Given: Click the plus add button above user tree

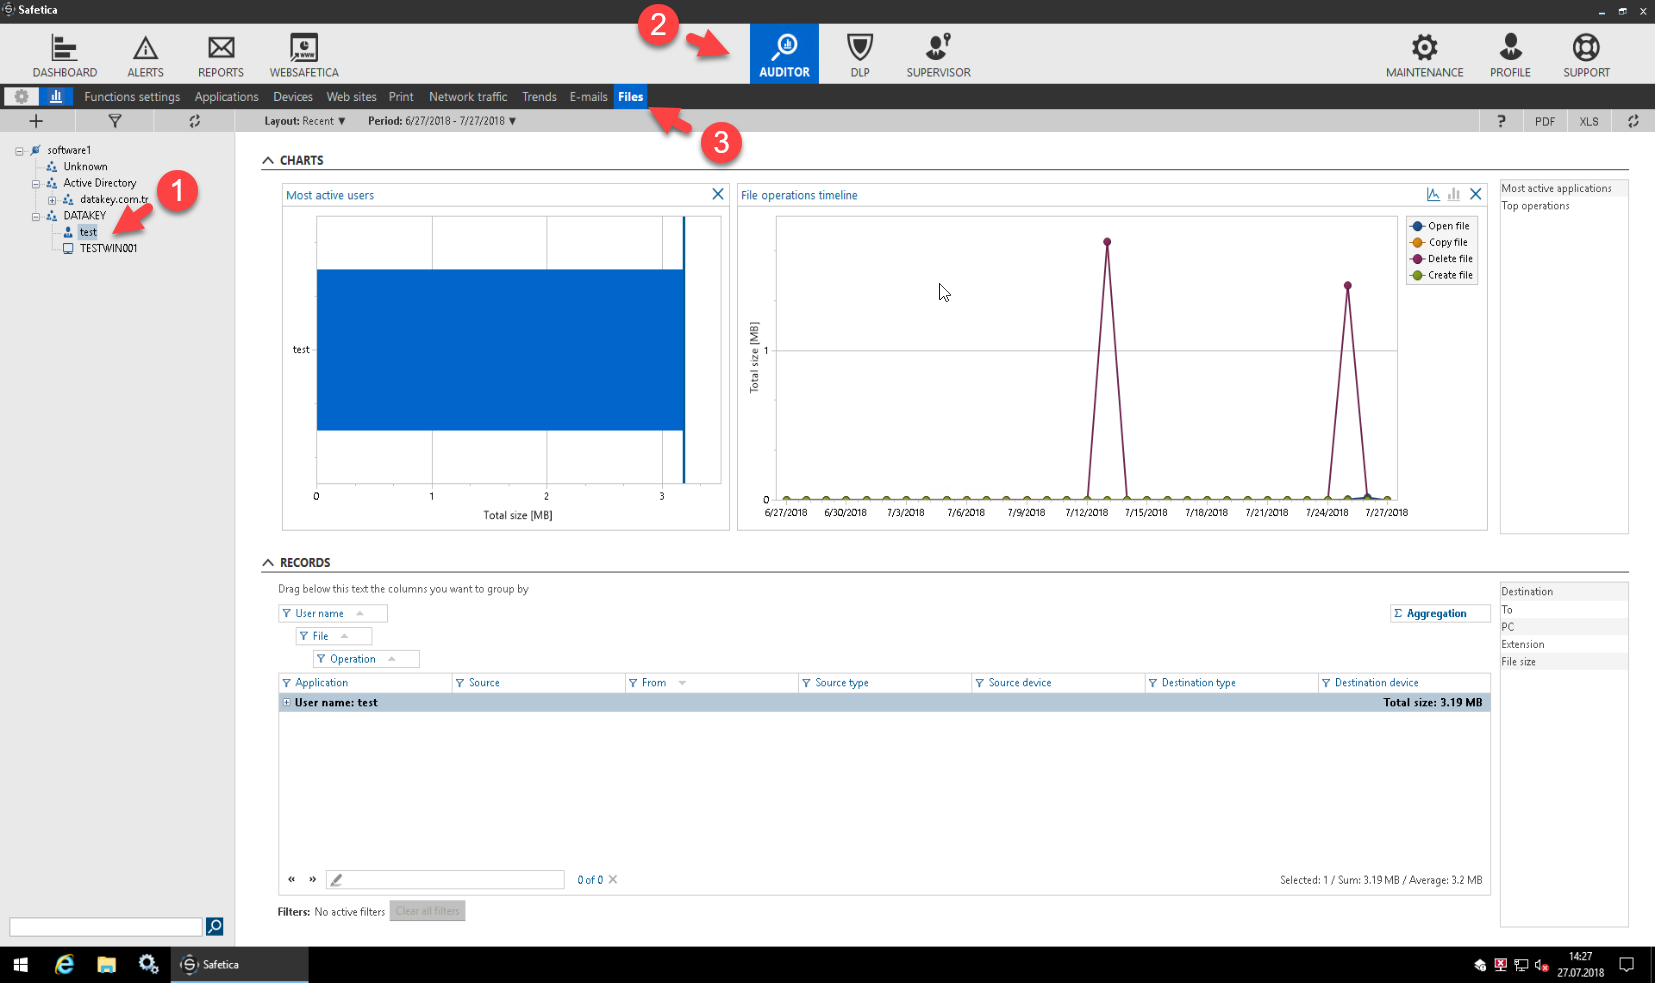Looking at the screenshot, I should (x=36, y=121).
